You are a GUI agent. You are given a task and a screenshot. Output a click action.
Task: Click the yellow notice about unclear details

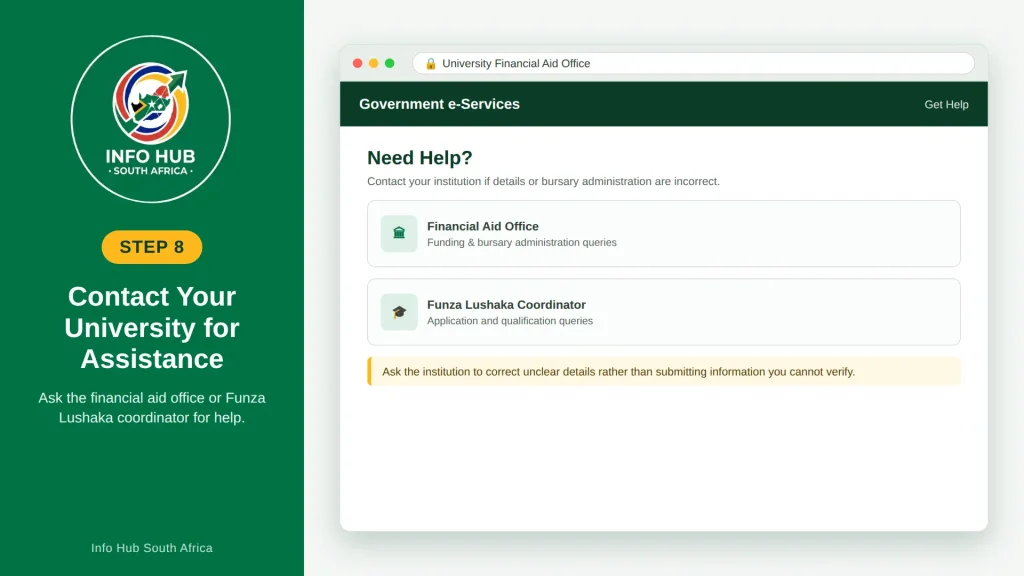click(x=664, y=372)
